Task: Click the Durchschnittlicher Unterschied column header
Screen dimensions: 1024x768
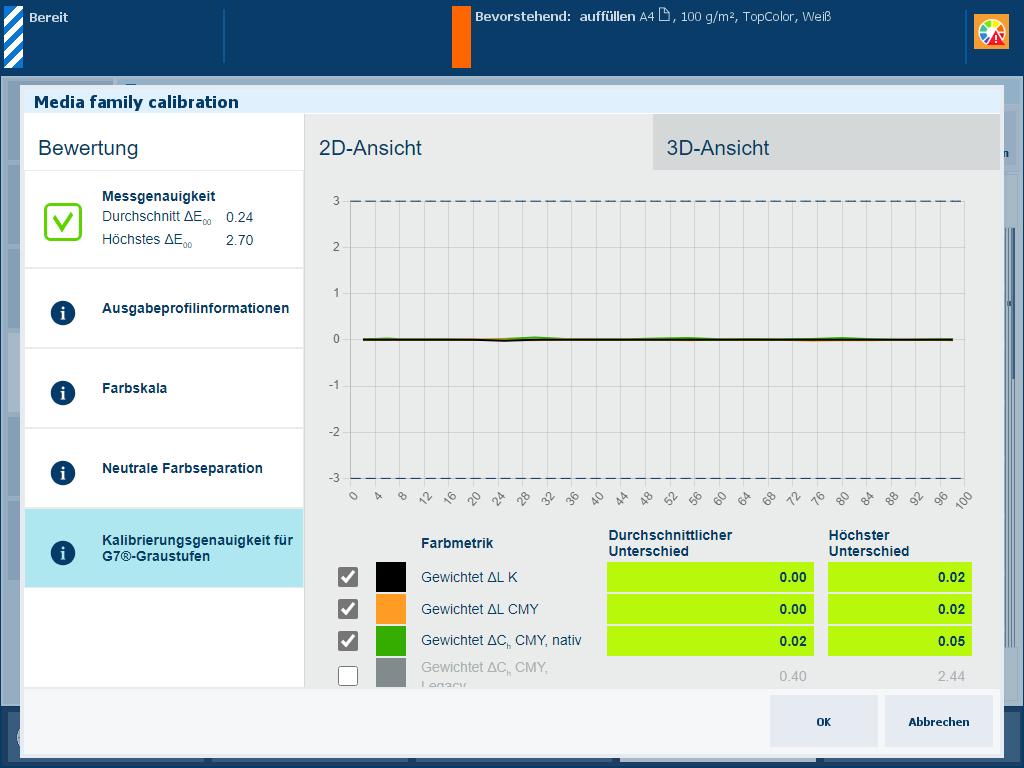Action: tap(670, 543)
